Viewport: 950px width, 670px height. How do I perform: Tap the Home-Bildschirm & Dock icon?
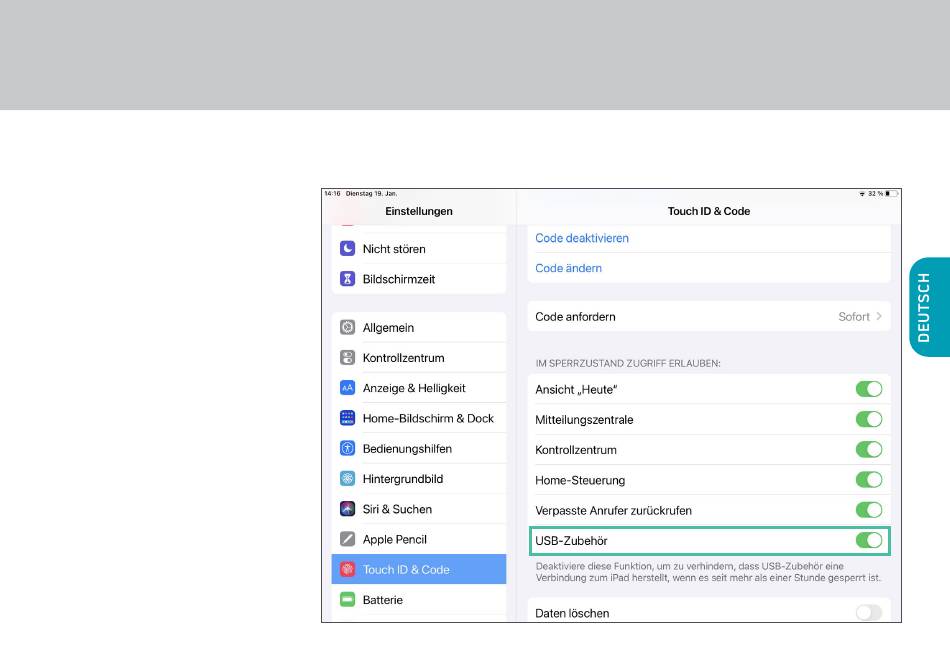click(x=347, y=418)
